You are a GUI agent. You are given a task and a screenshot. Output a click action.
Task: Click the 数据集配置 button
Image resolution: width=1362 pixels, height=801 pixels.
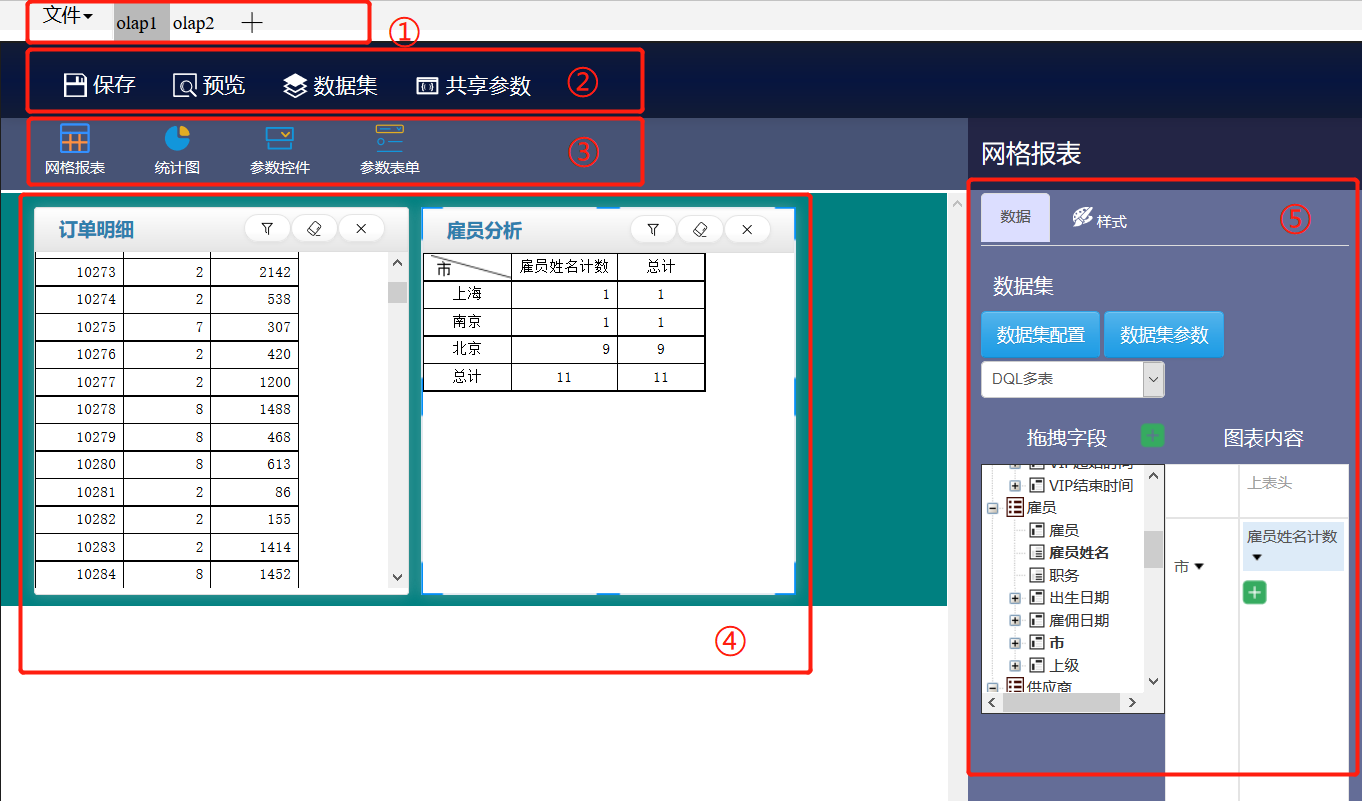tap(1041, 335)
